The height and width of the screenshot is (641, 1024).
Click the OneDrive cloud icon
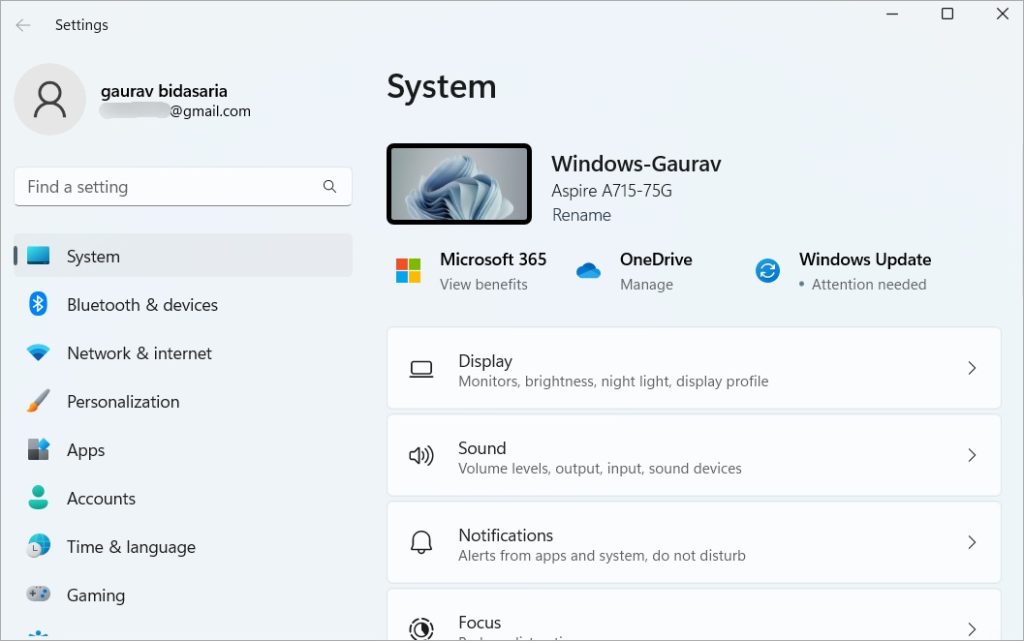(x=588, y=271)
